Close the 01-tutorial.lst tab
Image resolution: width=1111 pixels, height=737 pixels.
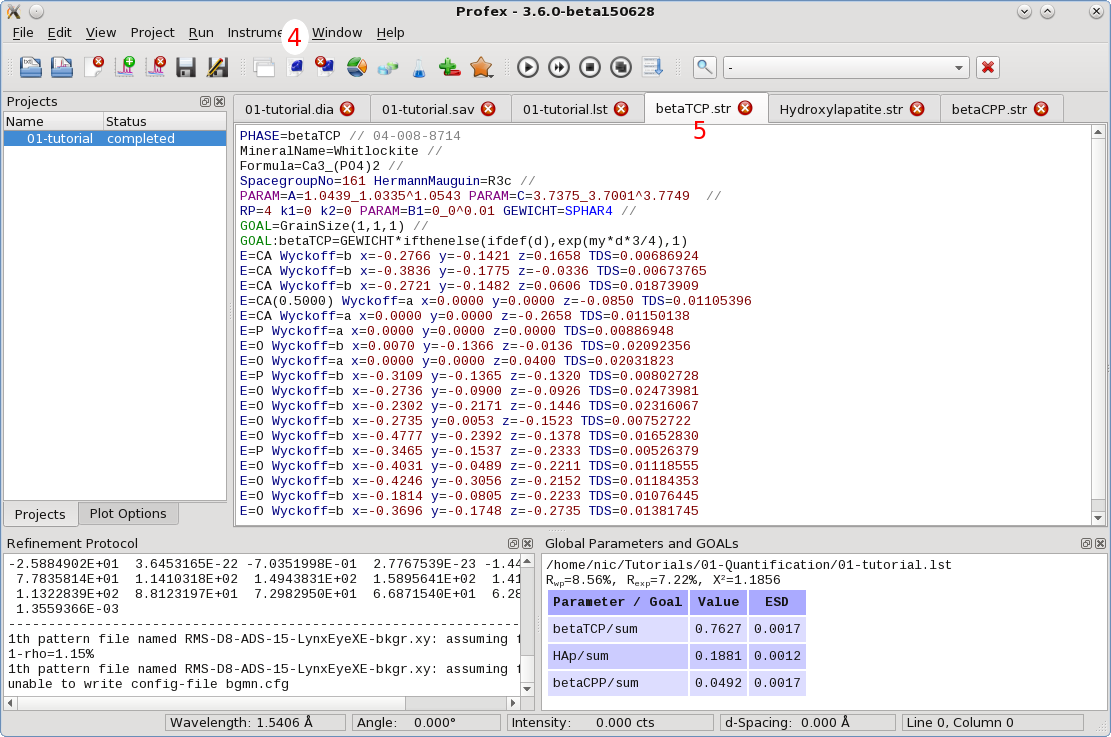tap(621, 108)
